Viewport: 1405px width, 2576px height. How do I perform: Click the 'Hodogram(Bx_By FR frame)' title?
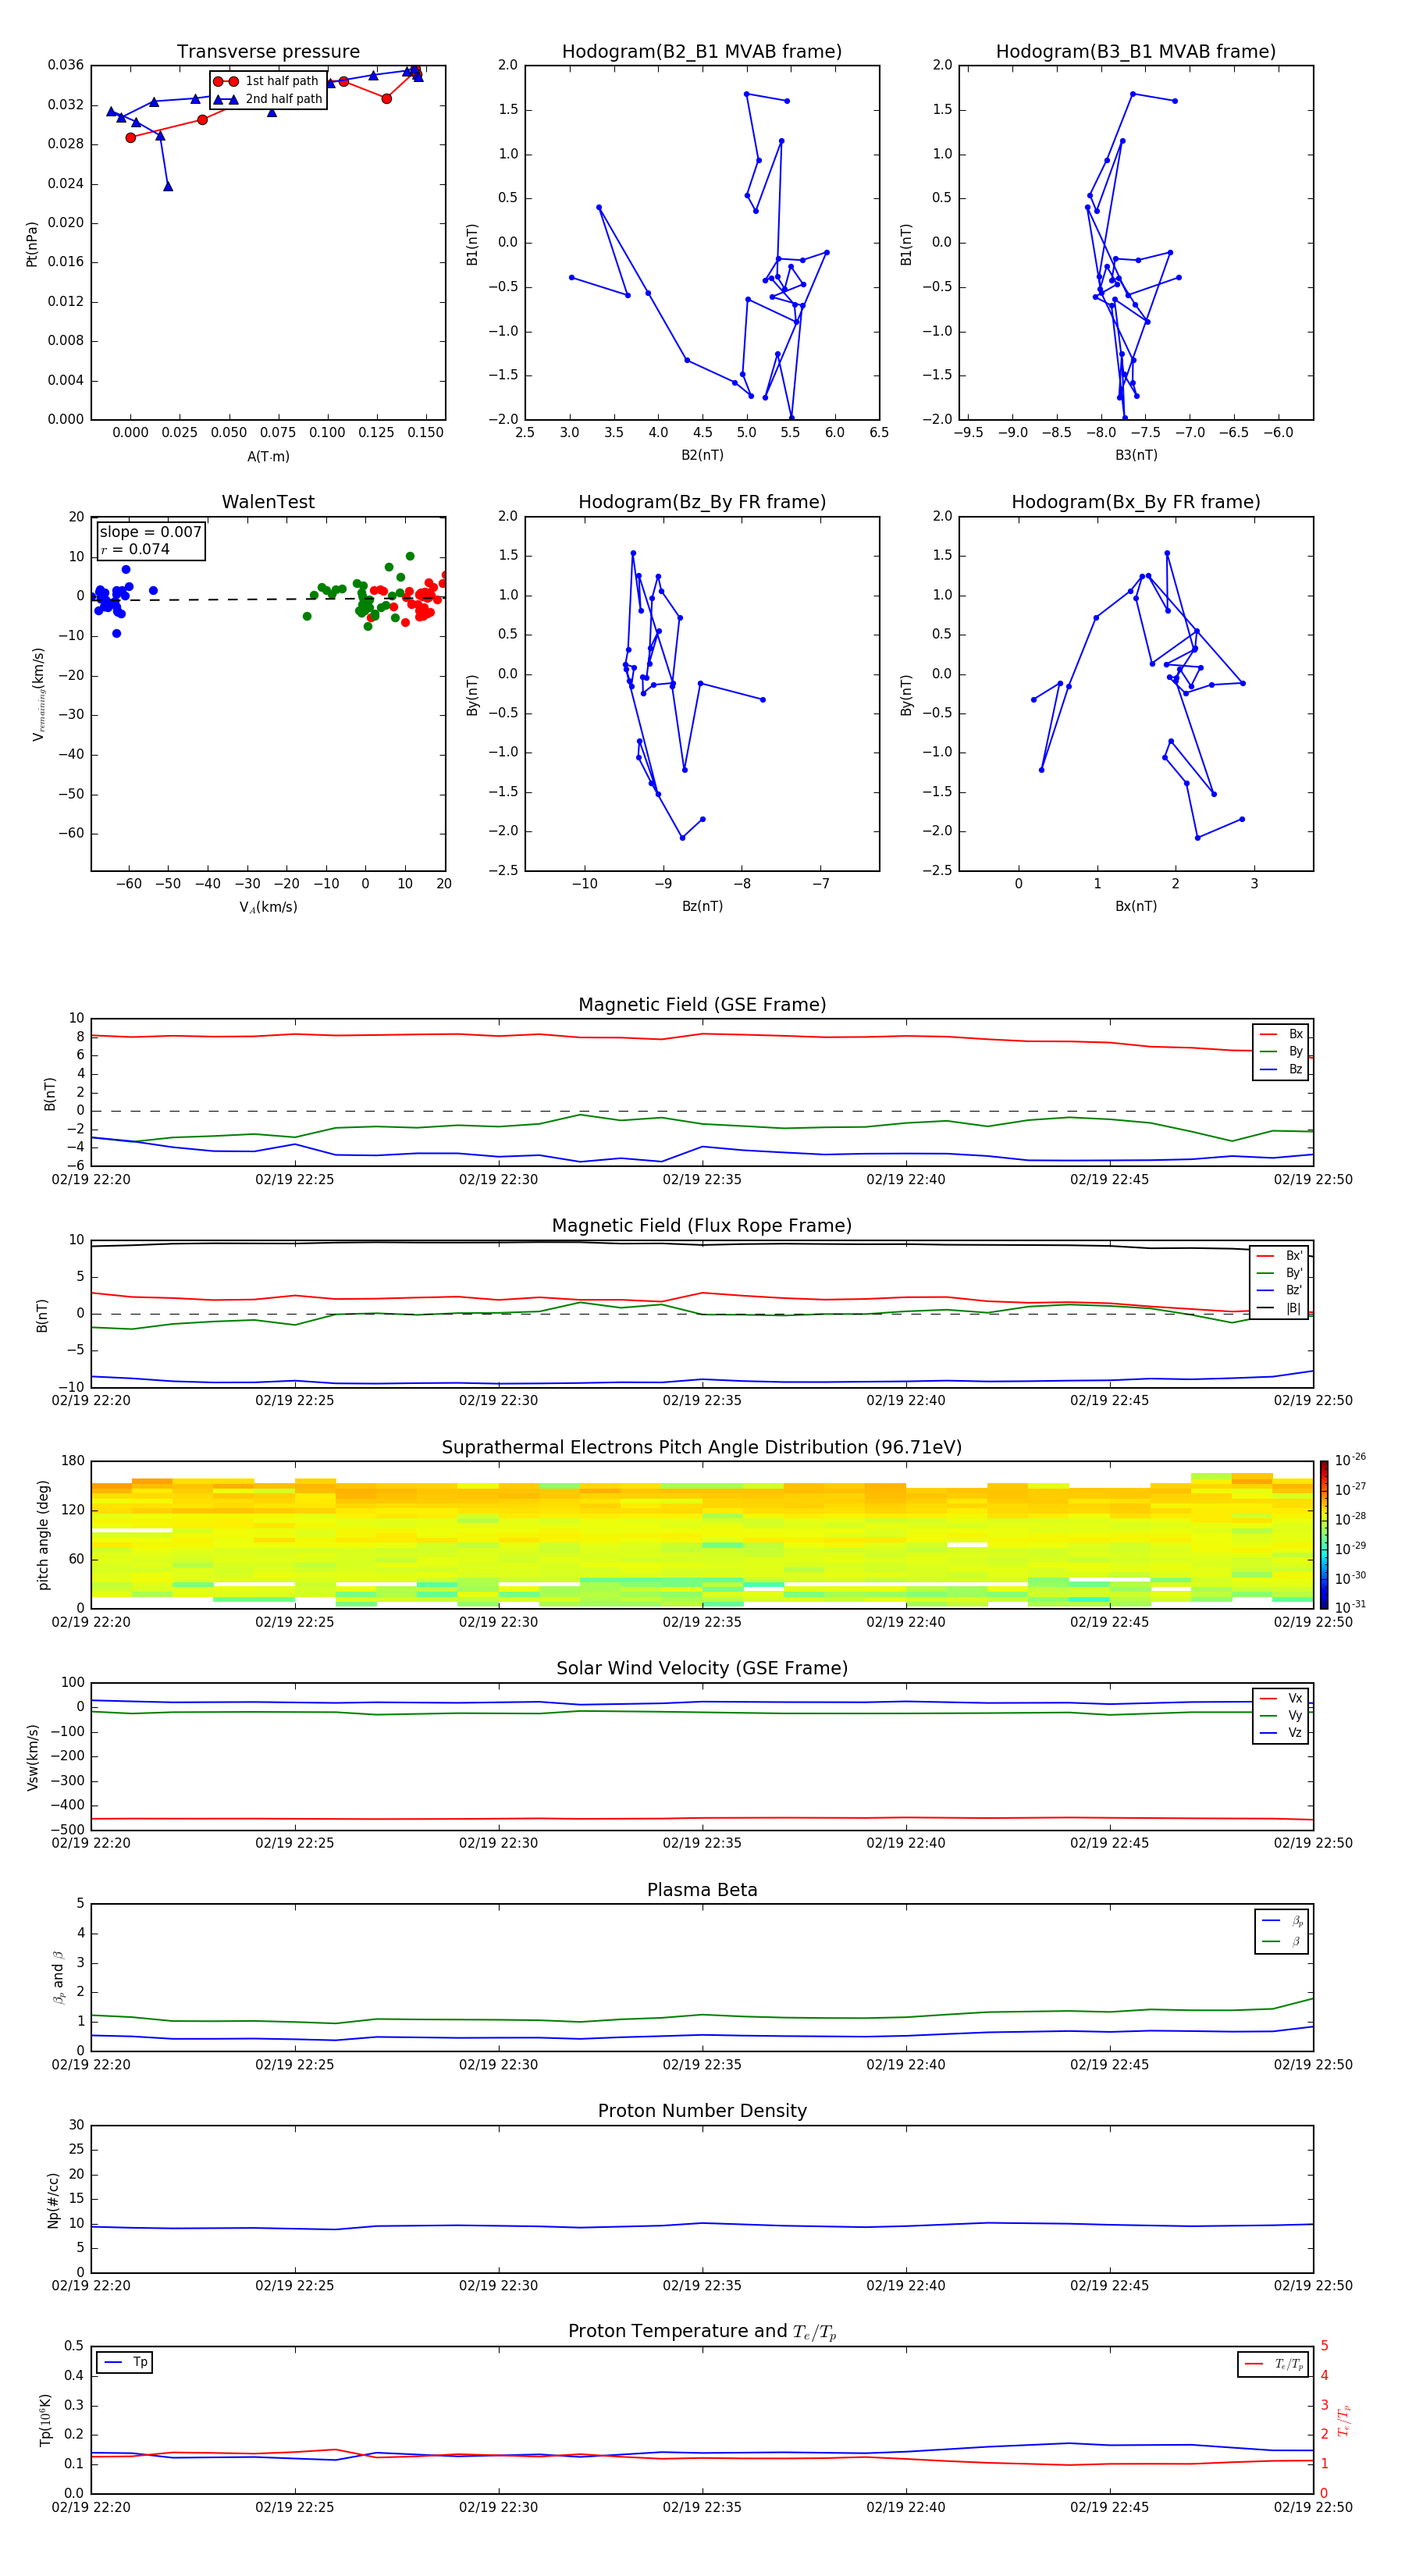(1136, 502)
